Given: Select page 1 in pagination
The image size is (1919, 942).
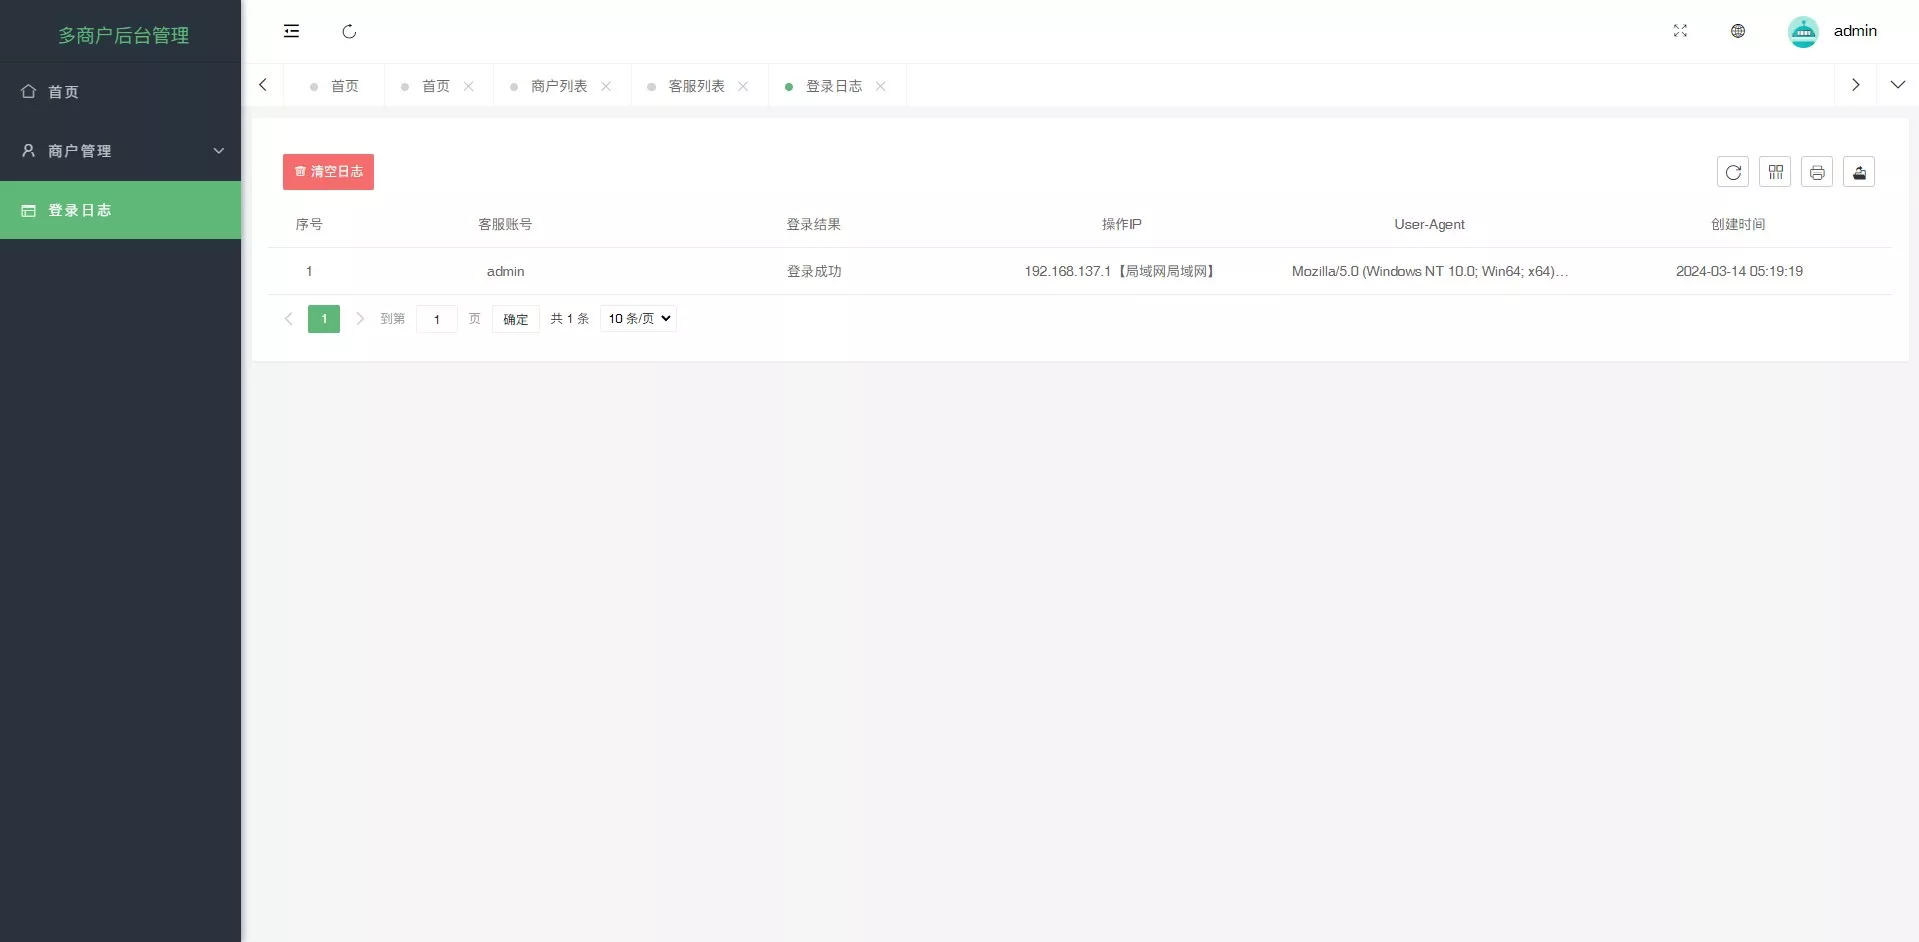Looking at the screenshot, I should 323,318.
